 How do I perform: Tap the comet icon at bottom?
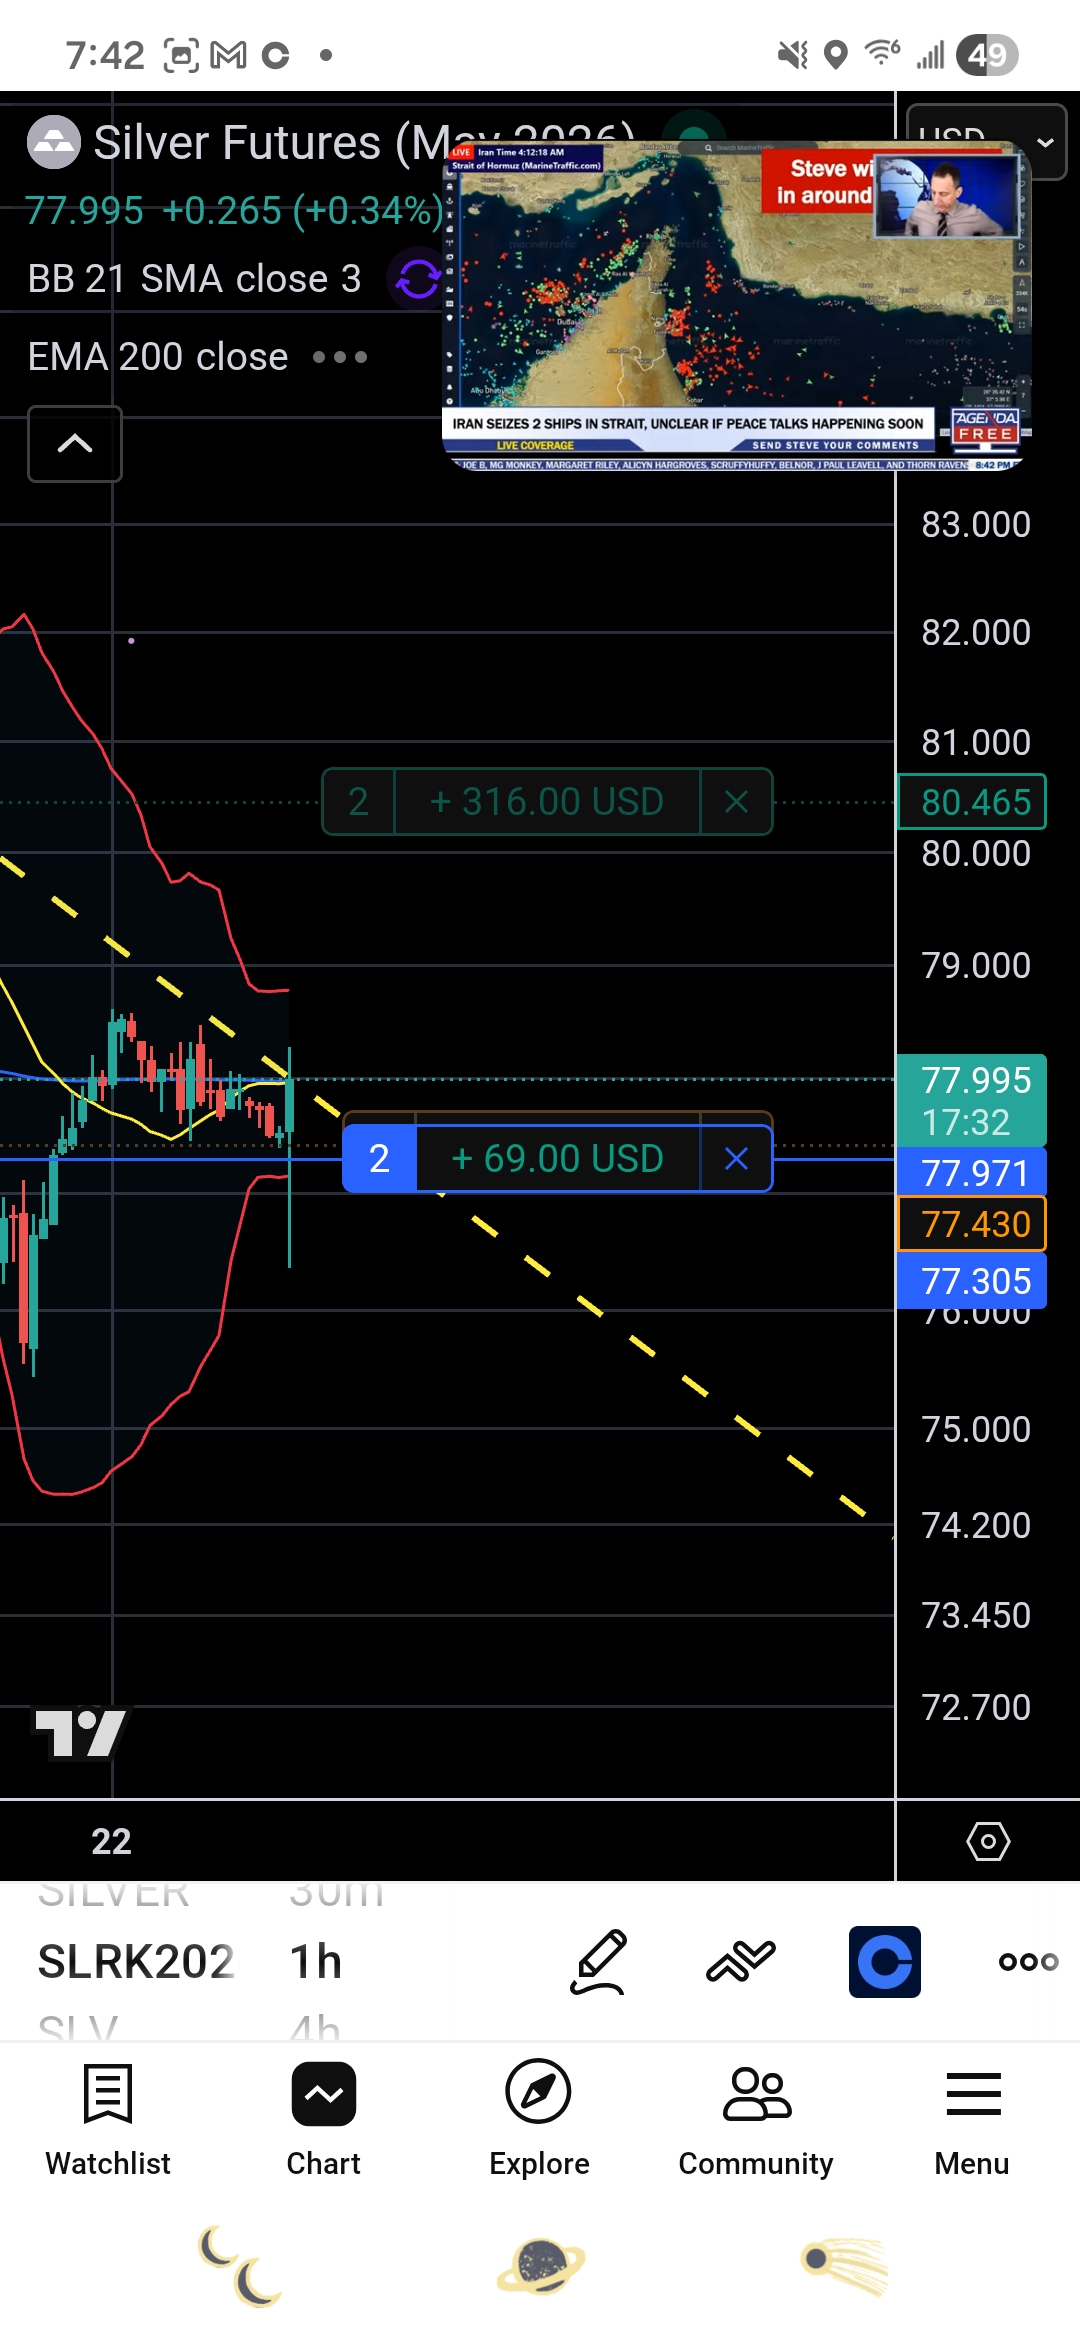[844, 2266]
